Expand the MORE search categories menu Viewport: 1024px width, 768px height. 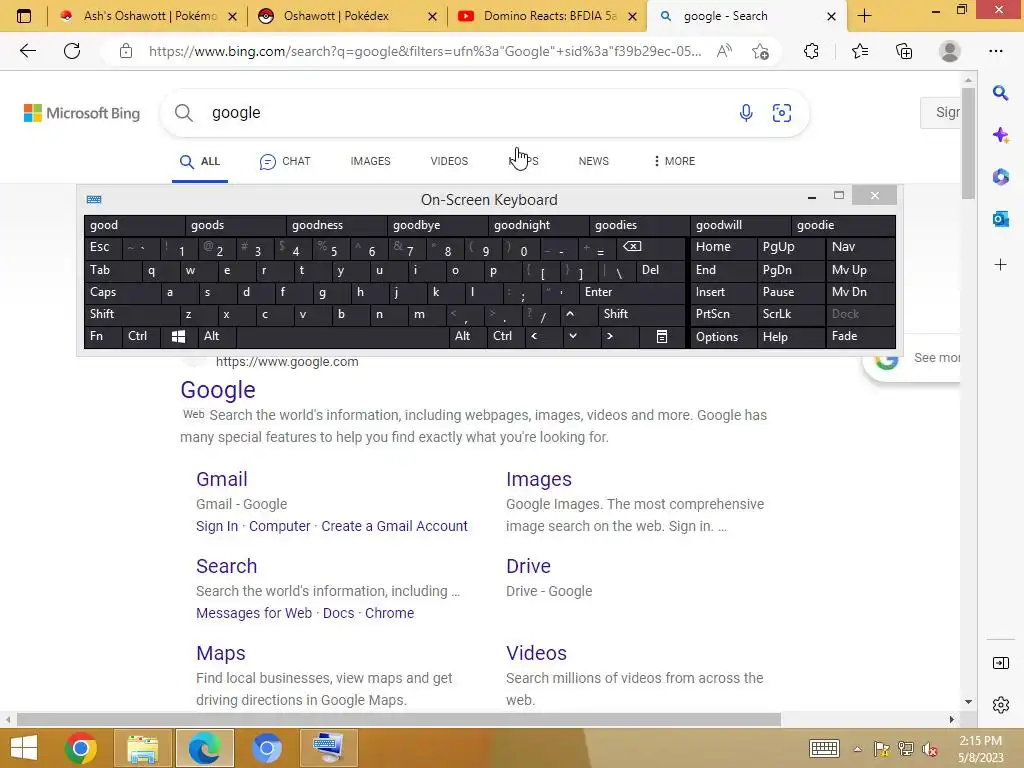tap(674, 161)
